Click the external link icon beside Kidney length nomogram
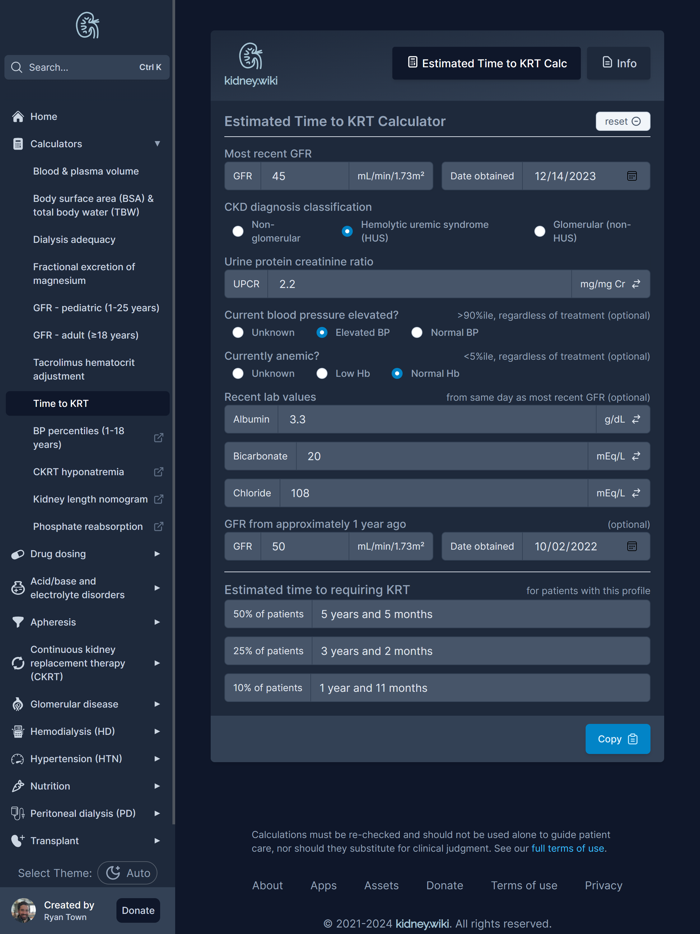 pyautogui.click(x=158, y=499)
